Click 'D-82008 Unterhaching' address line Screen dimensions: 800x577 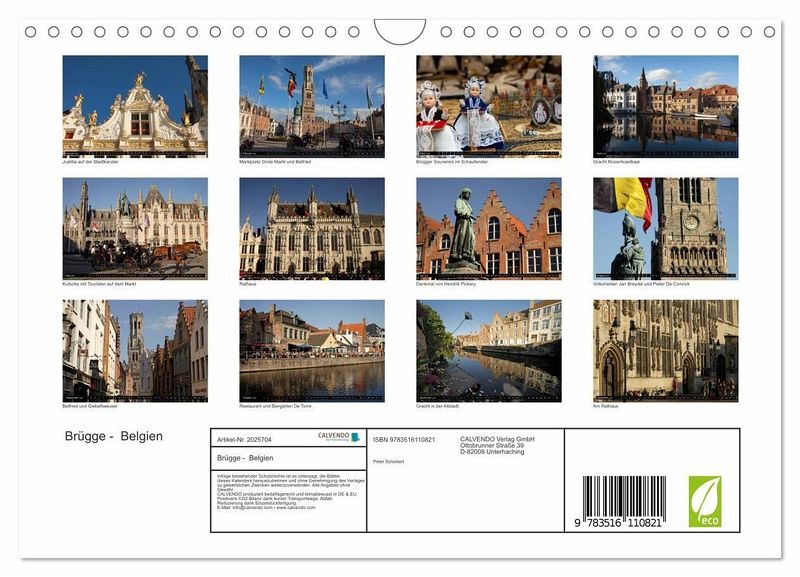pos(492,451)
